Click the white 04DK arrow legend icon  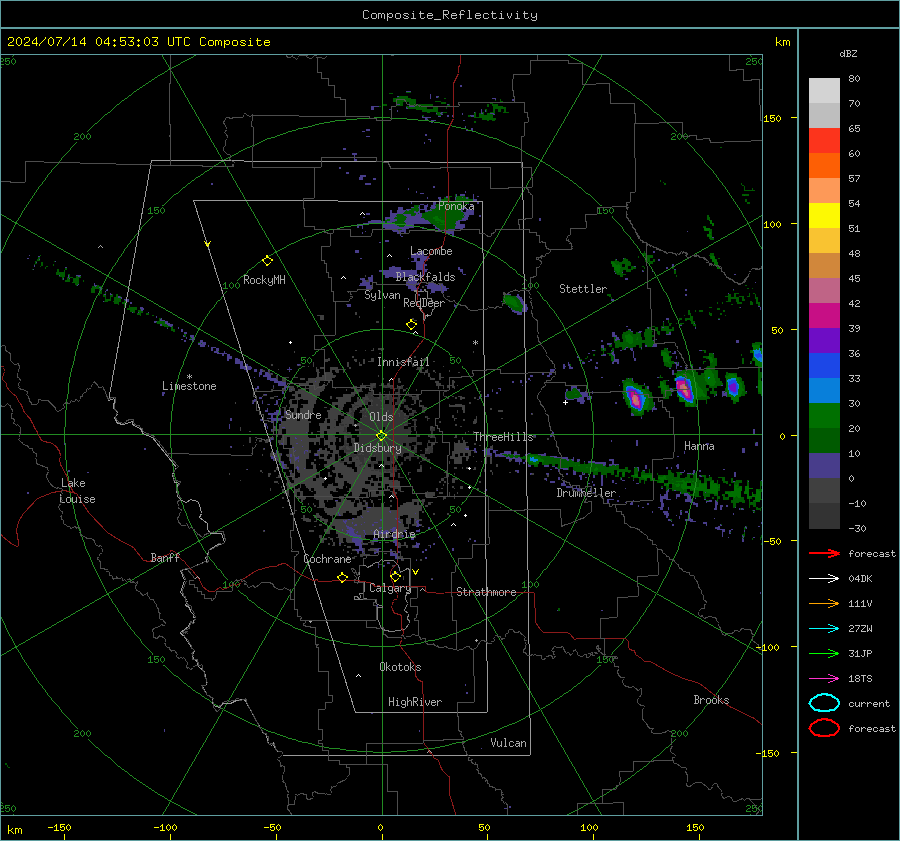(824, 578)
